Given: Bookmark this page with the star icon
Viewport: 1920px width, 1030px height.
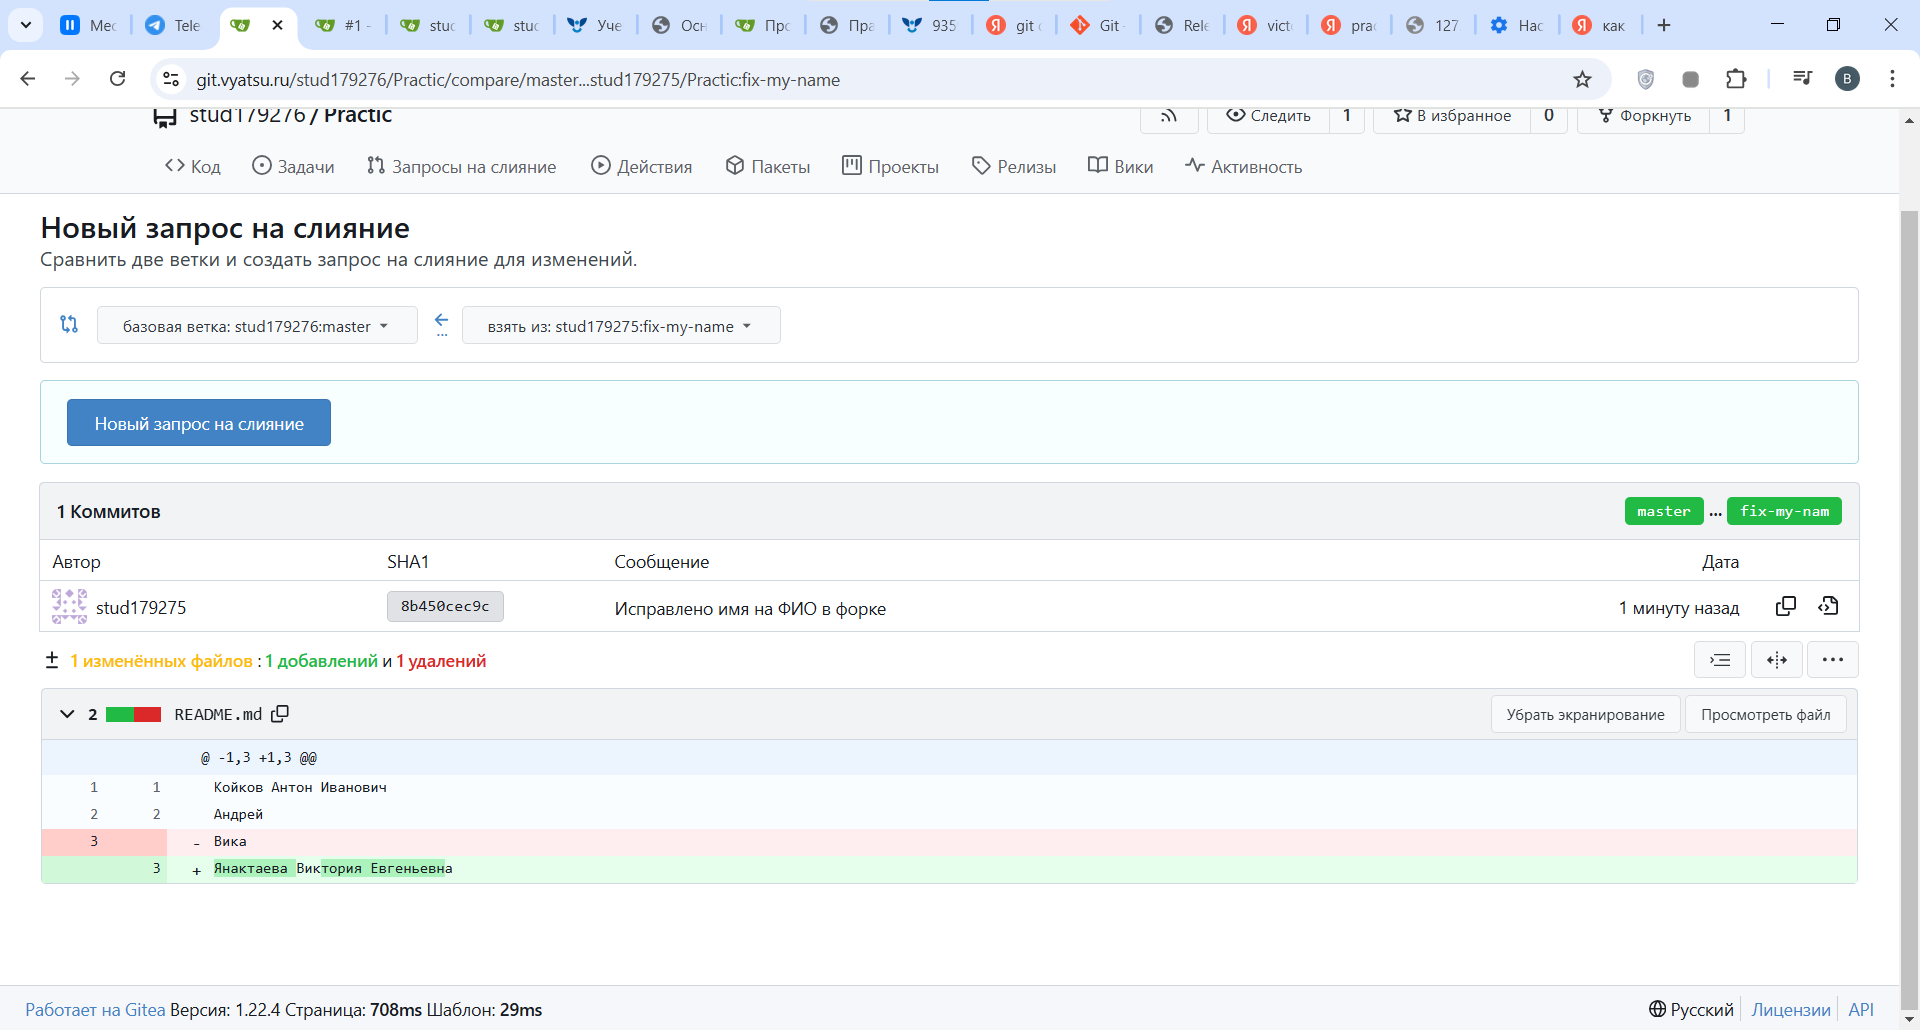Looking at the screenshot, I should (x=1582, y=79).
